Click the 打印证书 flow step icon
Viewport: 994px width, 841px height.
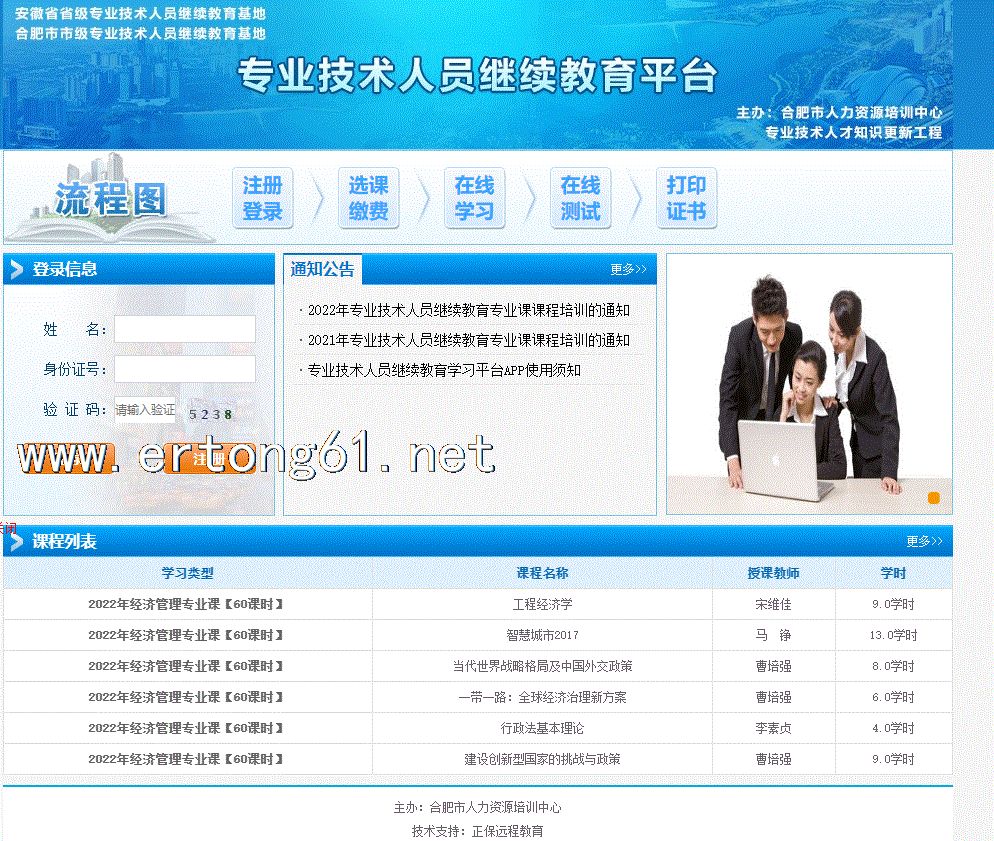[x=686, y=198]
